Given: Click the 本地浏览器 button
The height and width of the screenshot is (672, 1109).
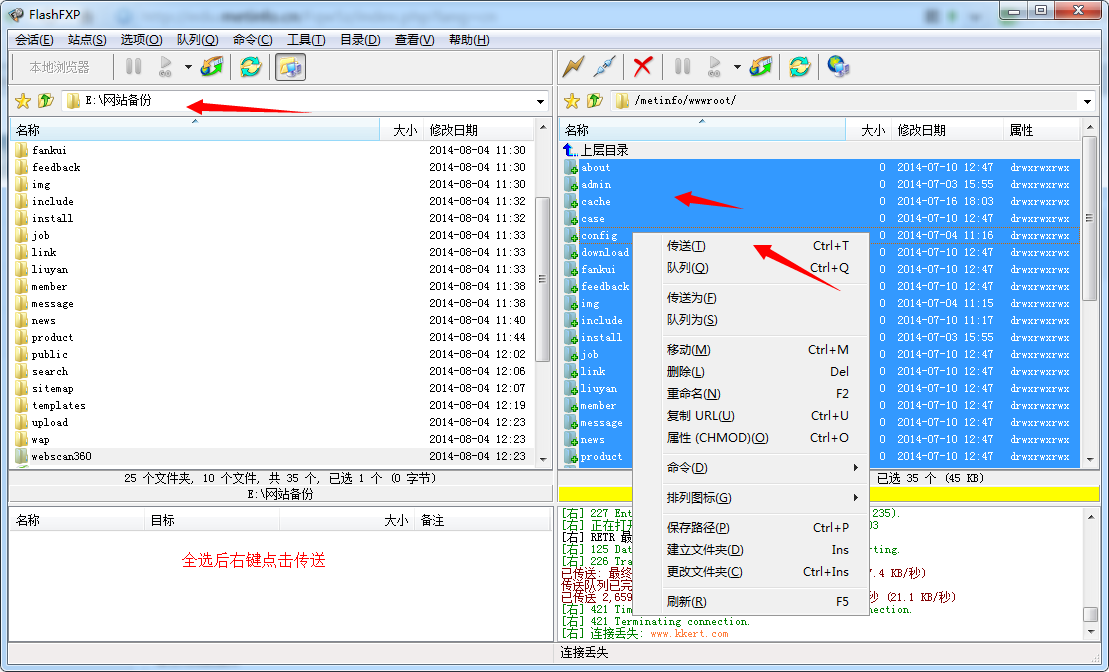Looking at the screenshot, I should [x=60, y=67].
